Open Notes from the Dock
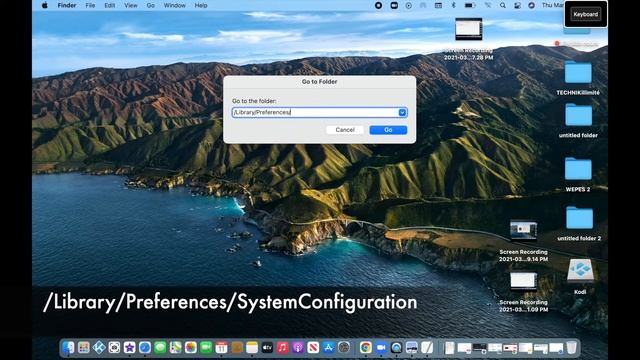 (252, 347)
